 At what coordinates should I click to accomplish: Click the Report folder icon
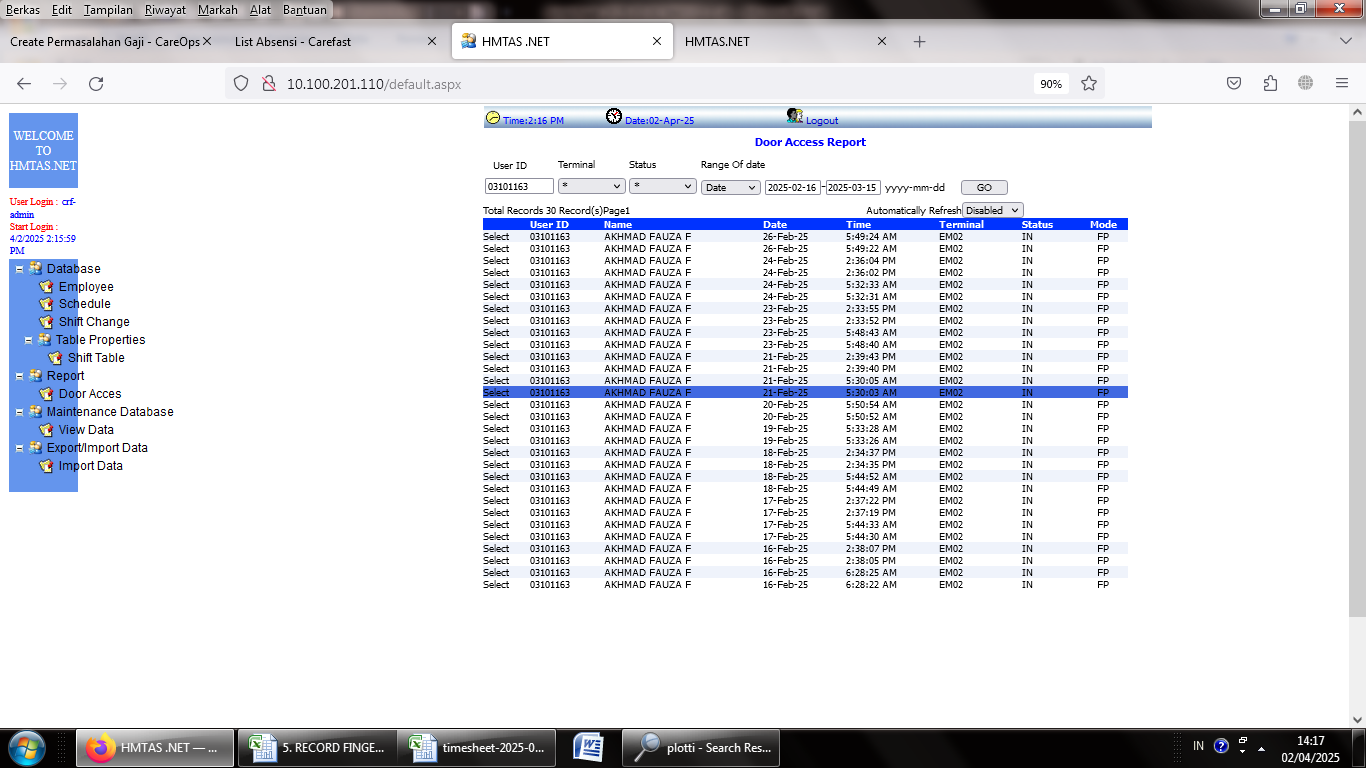pyautogui.click(x=36, y=376)
